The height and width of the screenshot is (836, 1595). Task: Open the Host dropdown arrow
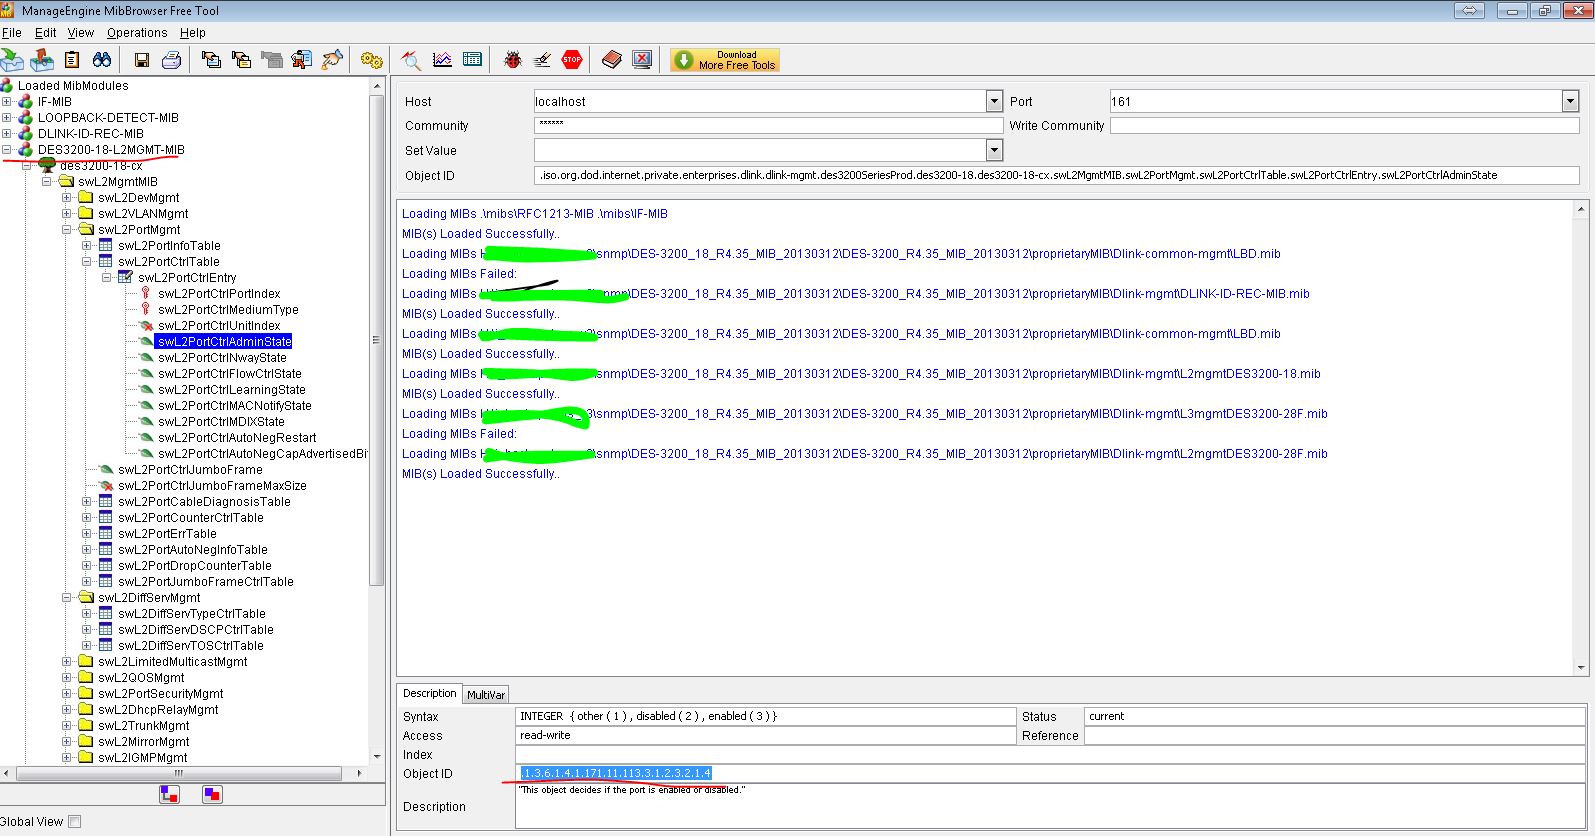(x=994, y=101)
